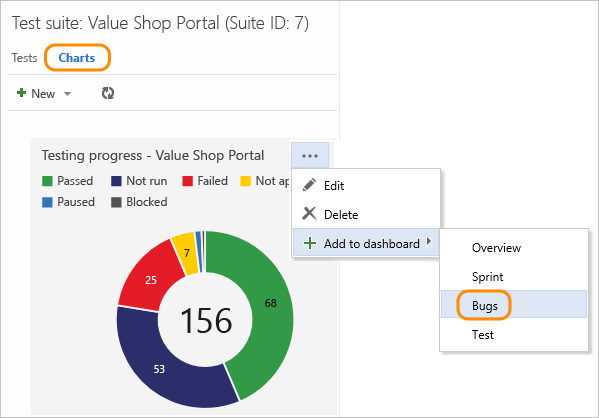Refresh the charts with refresh icon
The width and height of the screenshot is (599, 418).
(108, 93)
